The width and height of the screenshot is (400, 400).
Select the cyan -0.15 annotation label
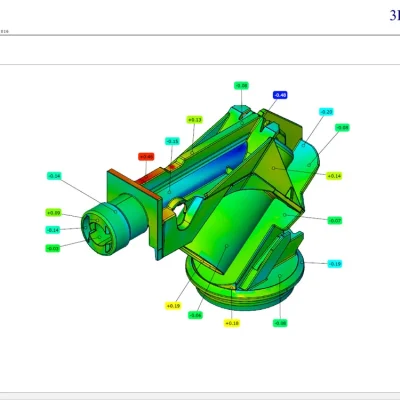(172, 141)
